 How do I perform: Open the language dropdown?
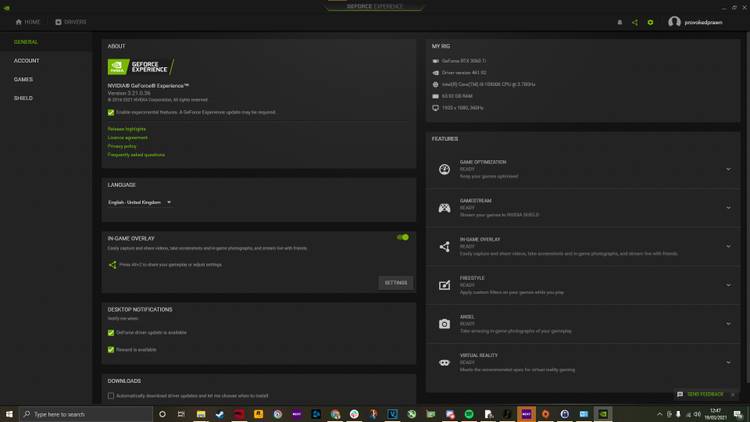tap(140, 202)
